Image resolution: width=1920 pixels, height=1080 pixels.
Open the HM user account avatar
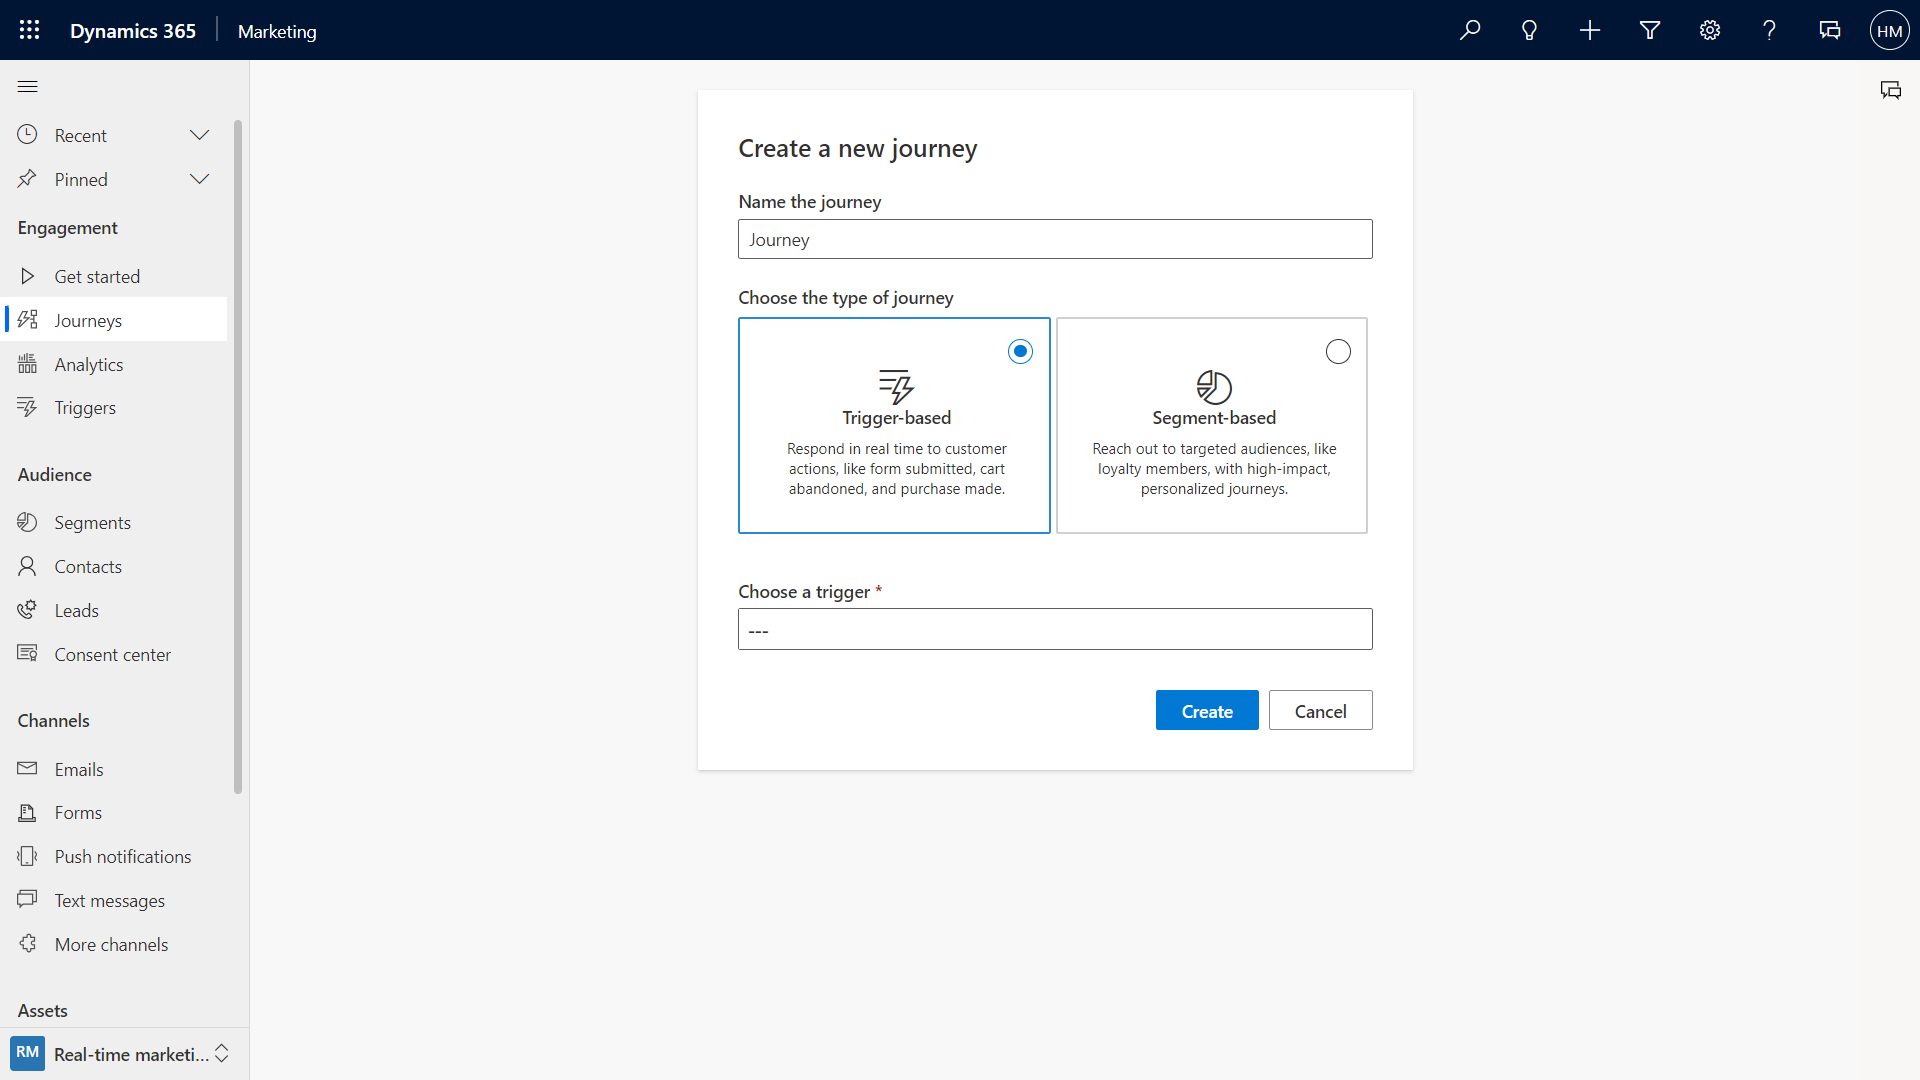click(1890, 30)
